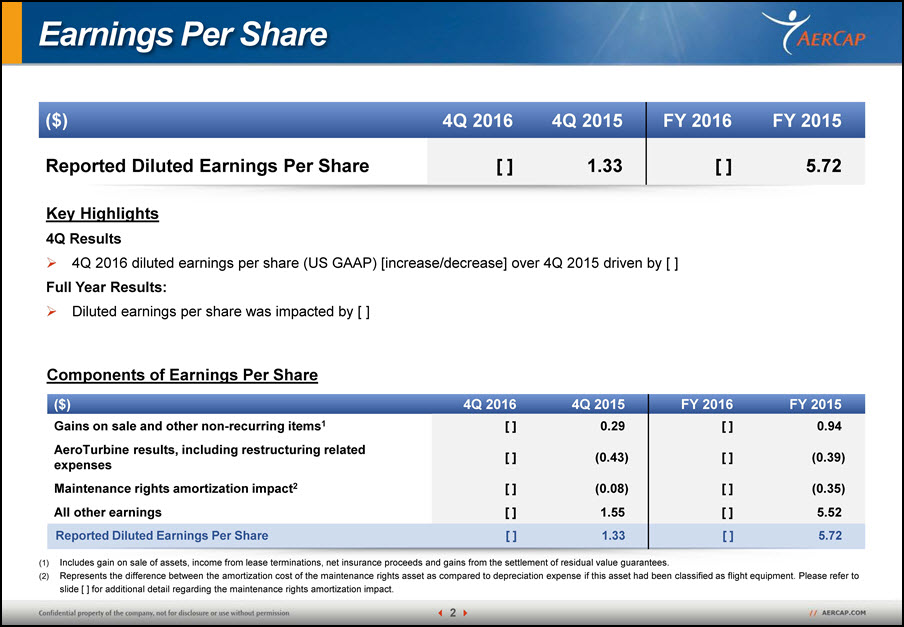The image size is (904, 627).
Task: Select the large bold 1.33 in summary table
Action: [605, 166]
